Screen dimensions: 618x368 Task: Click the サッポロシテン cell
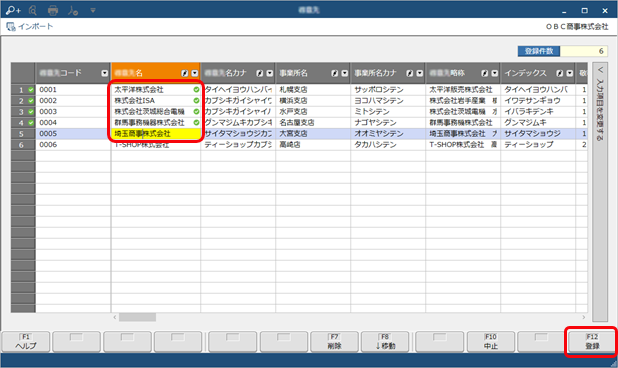click(x=388, y=90)
